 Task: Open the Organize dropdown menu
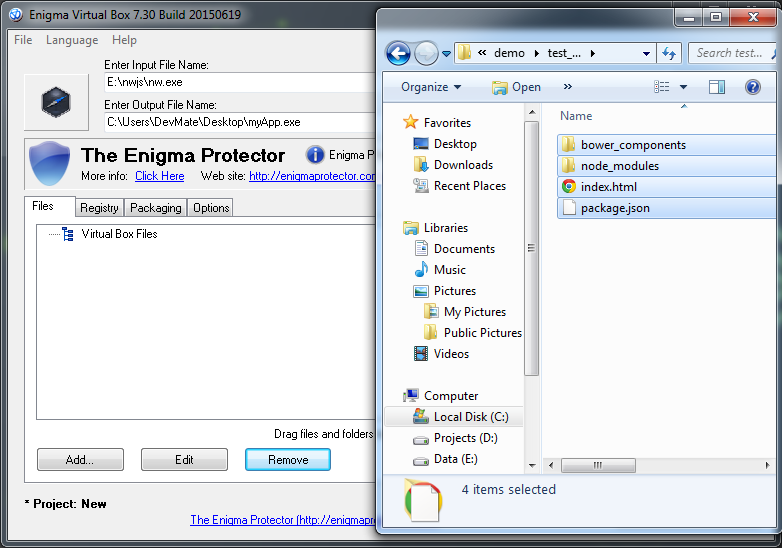tap(431, 87)
